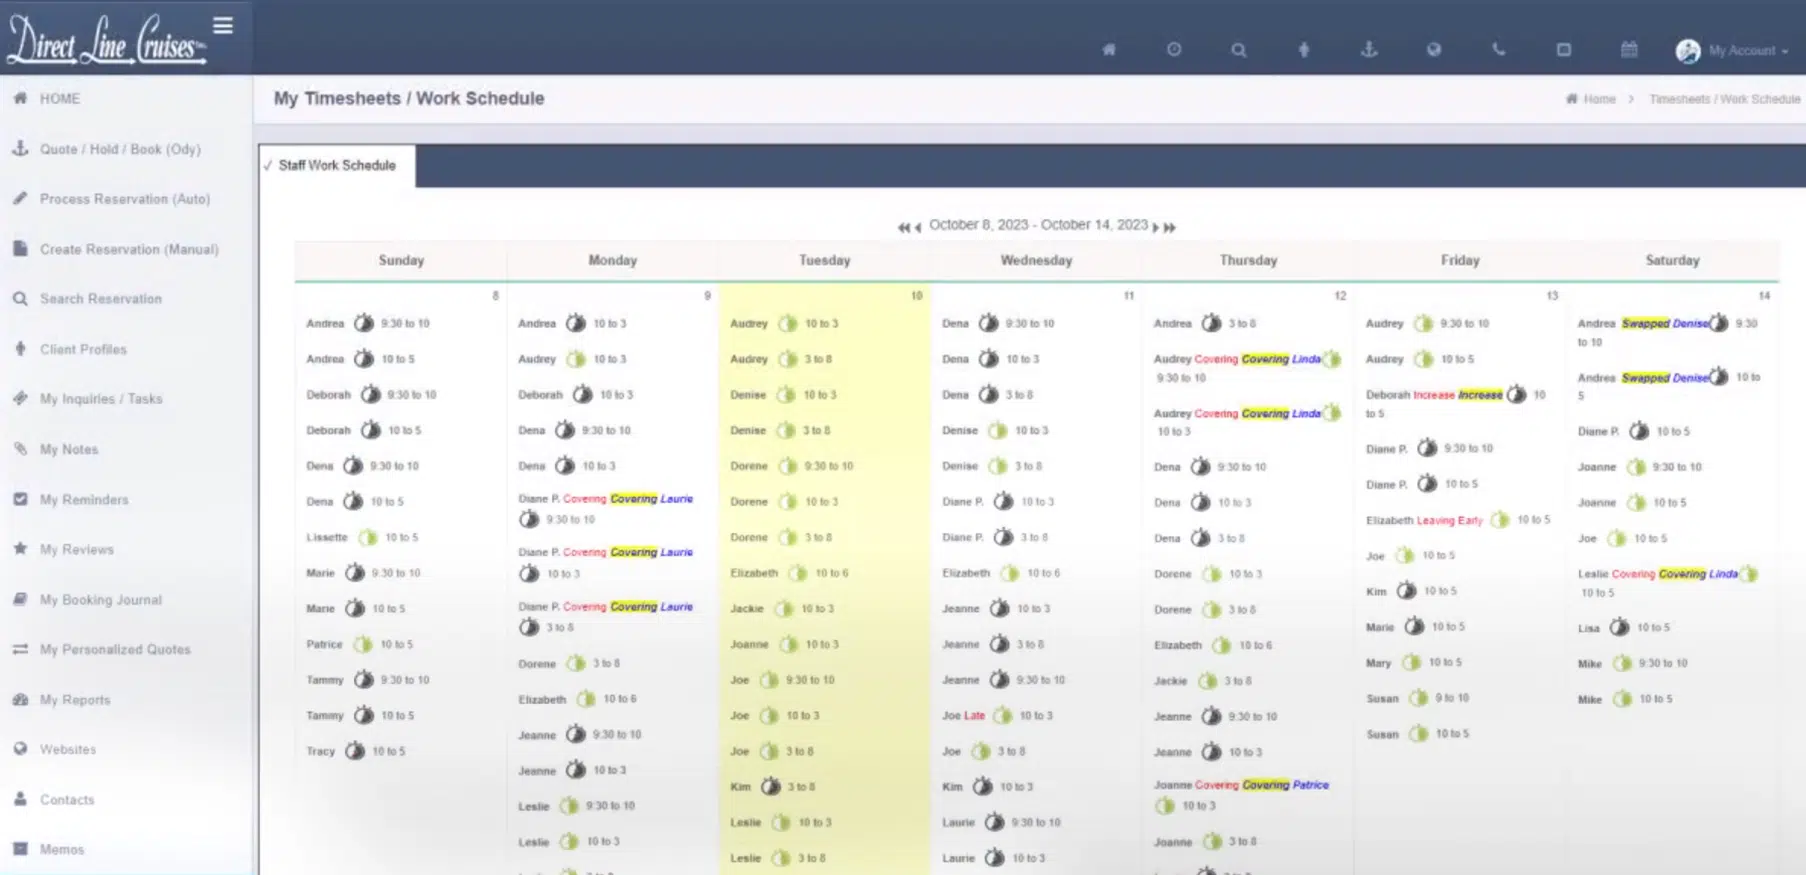The width and height of the screenshot is (1806, 875).
Task: Click the Contacts person sidebar icon
Action: tap(20, 799)
